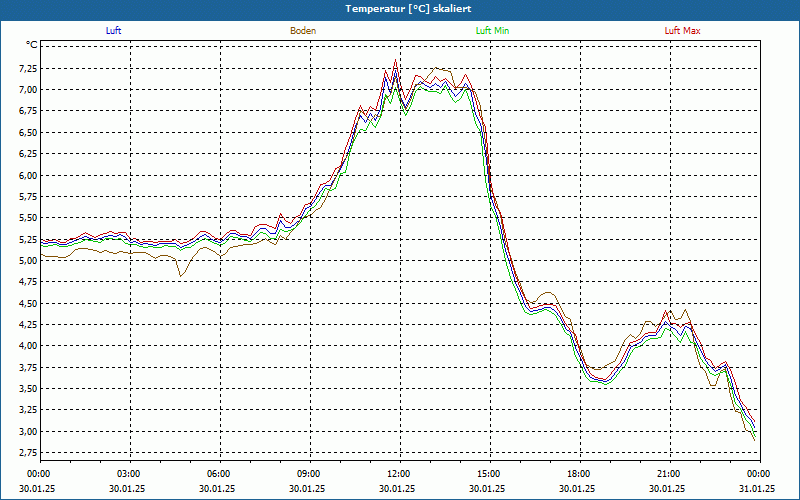The height and width of the screenshot is (500, 800).
Task: Click the 4,75 y-axis value
Action: pyautogui.click(x=28, y=282)
